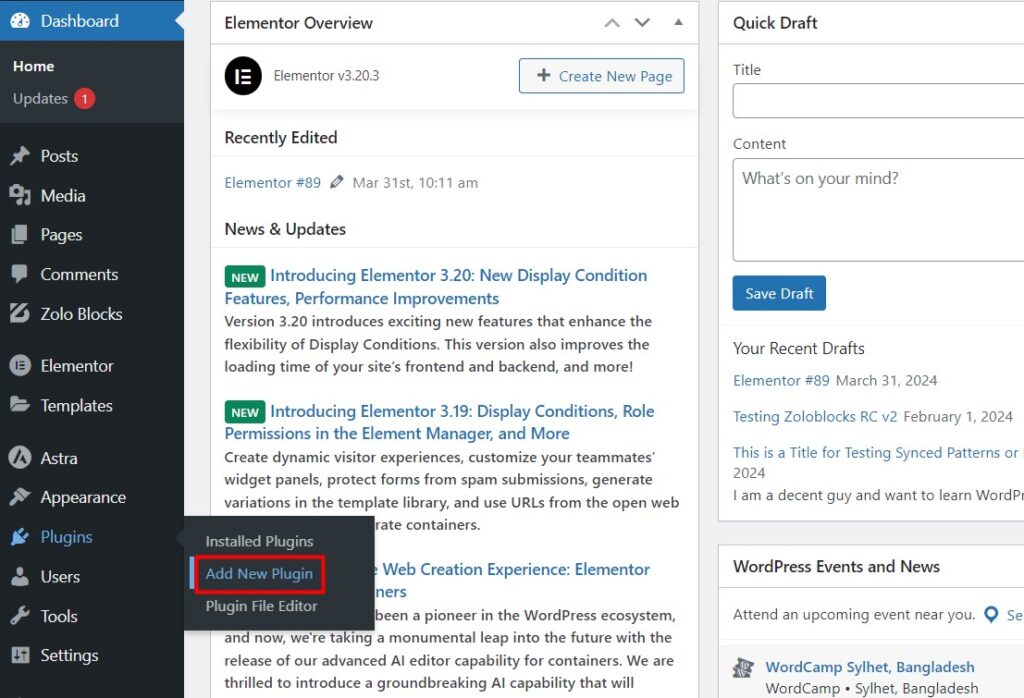Viewport: 1024px width, 698px height.
Task: Open WordCamp Sylhet, Bangladesh event link
Action: click(x=870, y=667)
